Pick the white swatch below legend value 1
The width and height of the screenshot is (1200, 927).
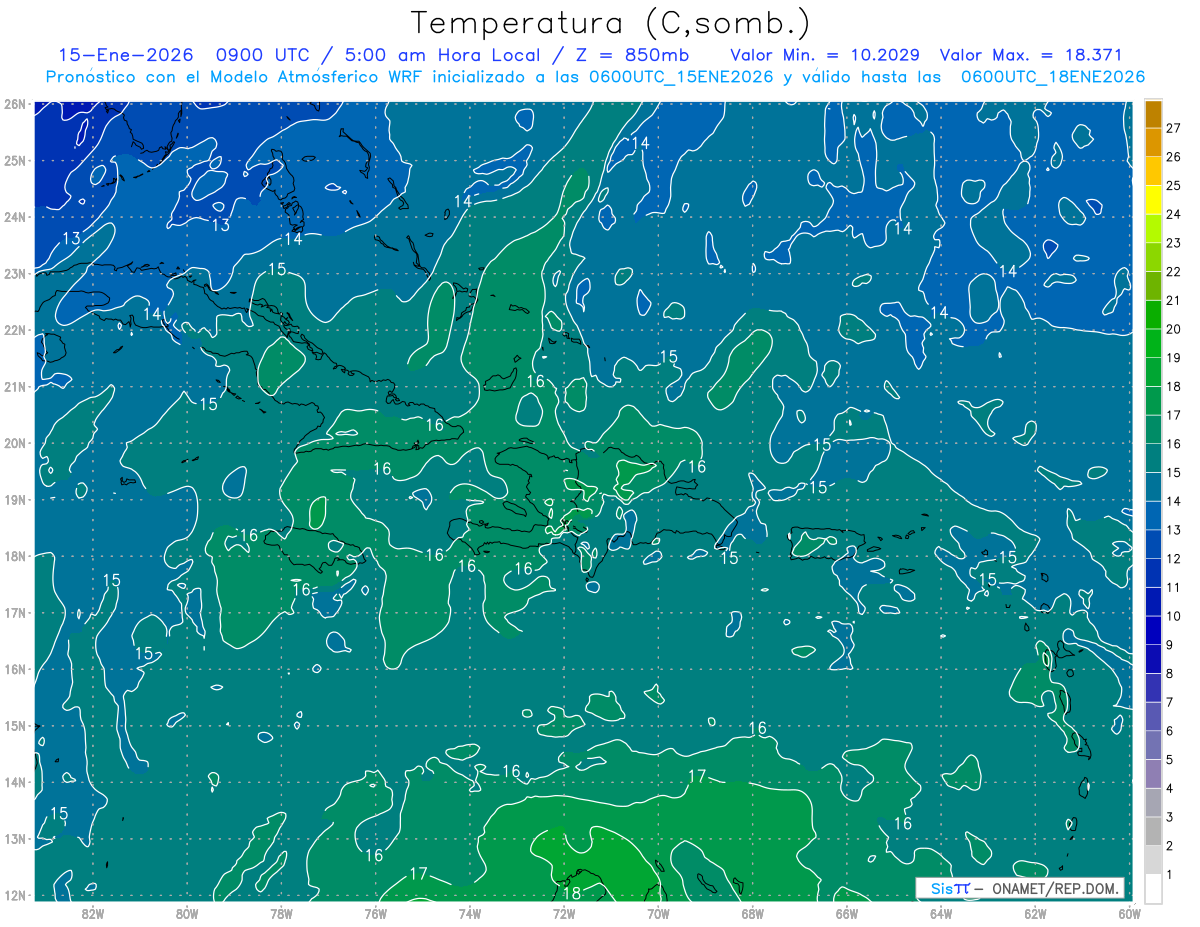(x=1153, y=887)
